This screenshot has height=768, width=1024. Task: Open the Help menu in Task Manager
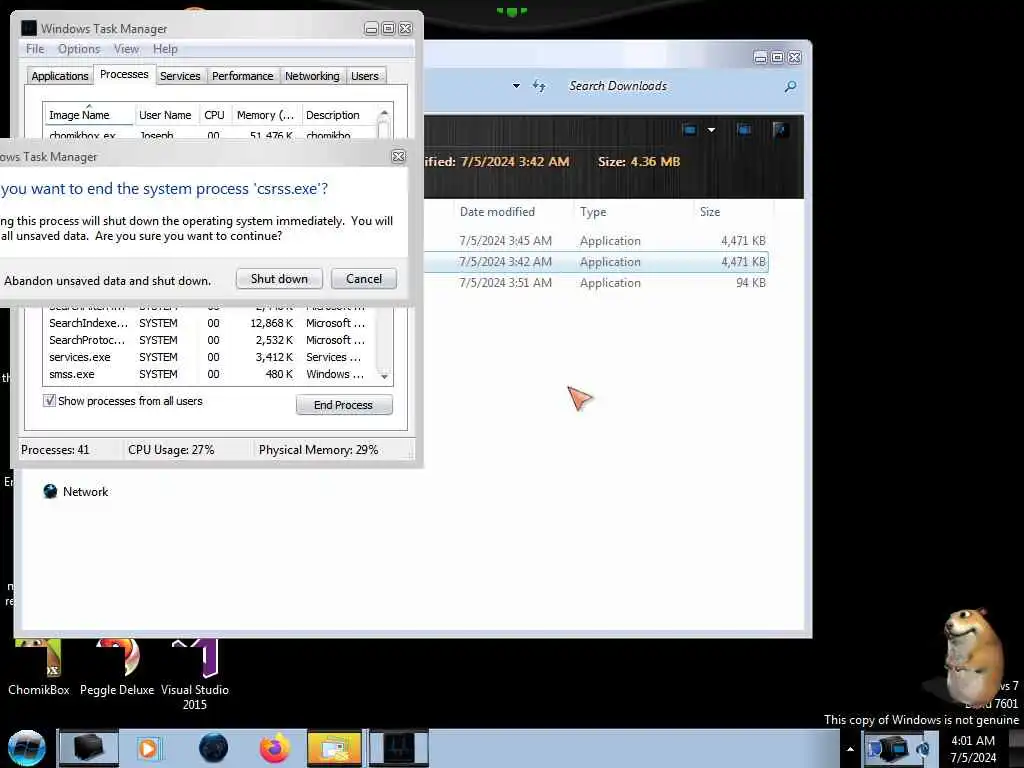(x=165, y=49)
